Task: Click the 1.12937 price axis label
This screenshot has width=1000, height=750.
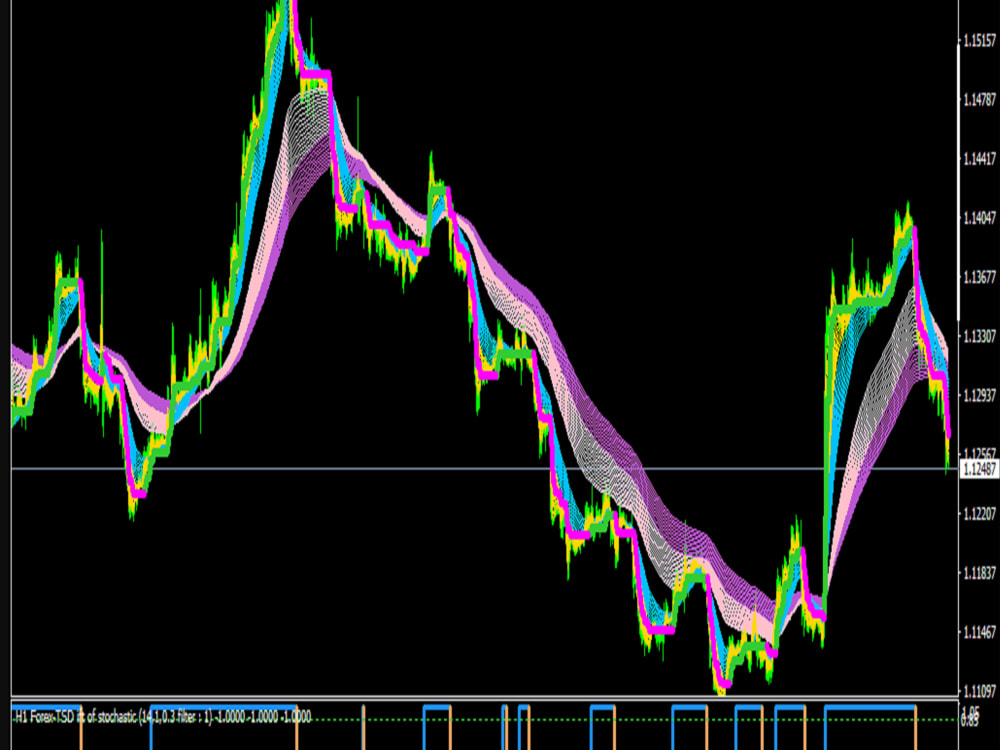Action: point(980,395)
